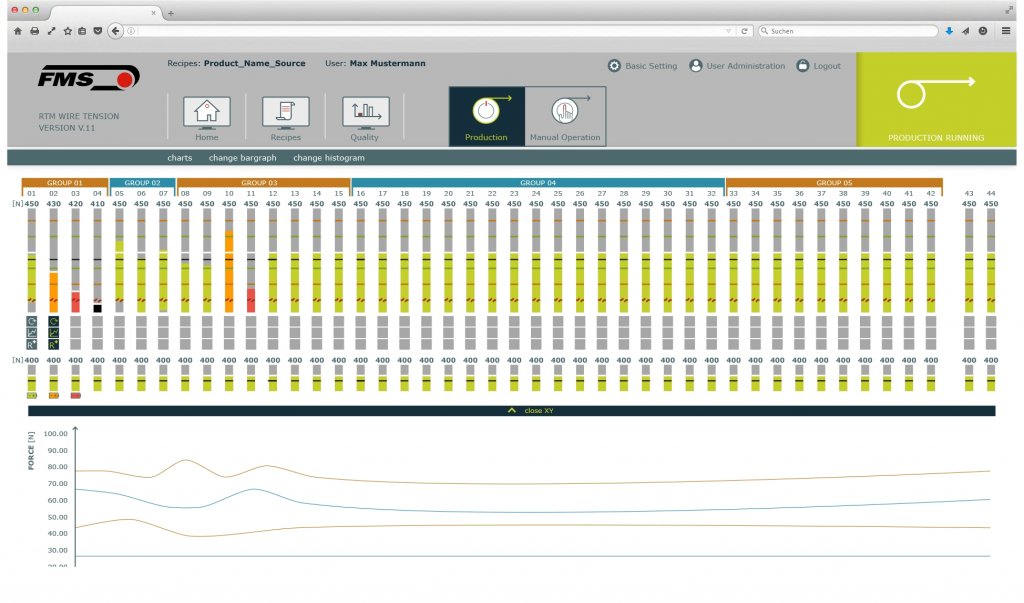
Task: Switch to Manual Operation tab
Action: (565, 116)
